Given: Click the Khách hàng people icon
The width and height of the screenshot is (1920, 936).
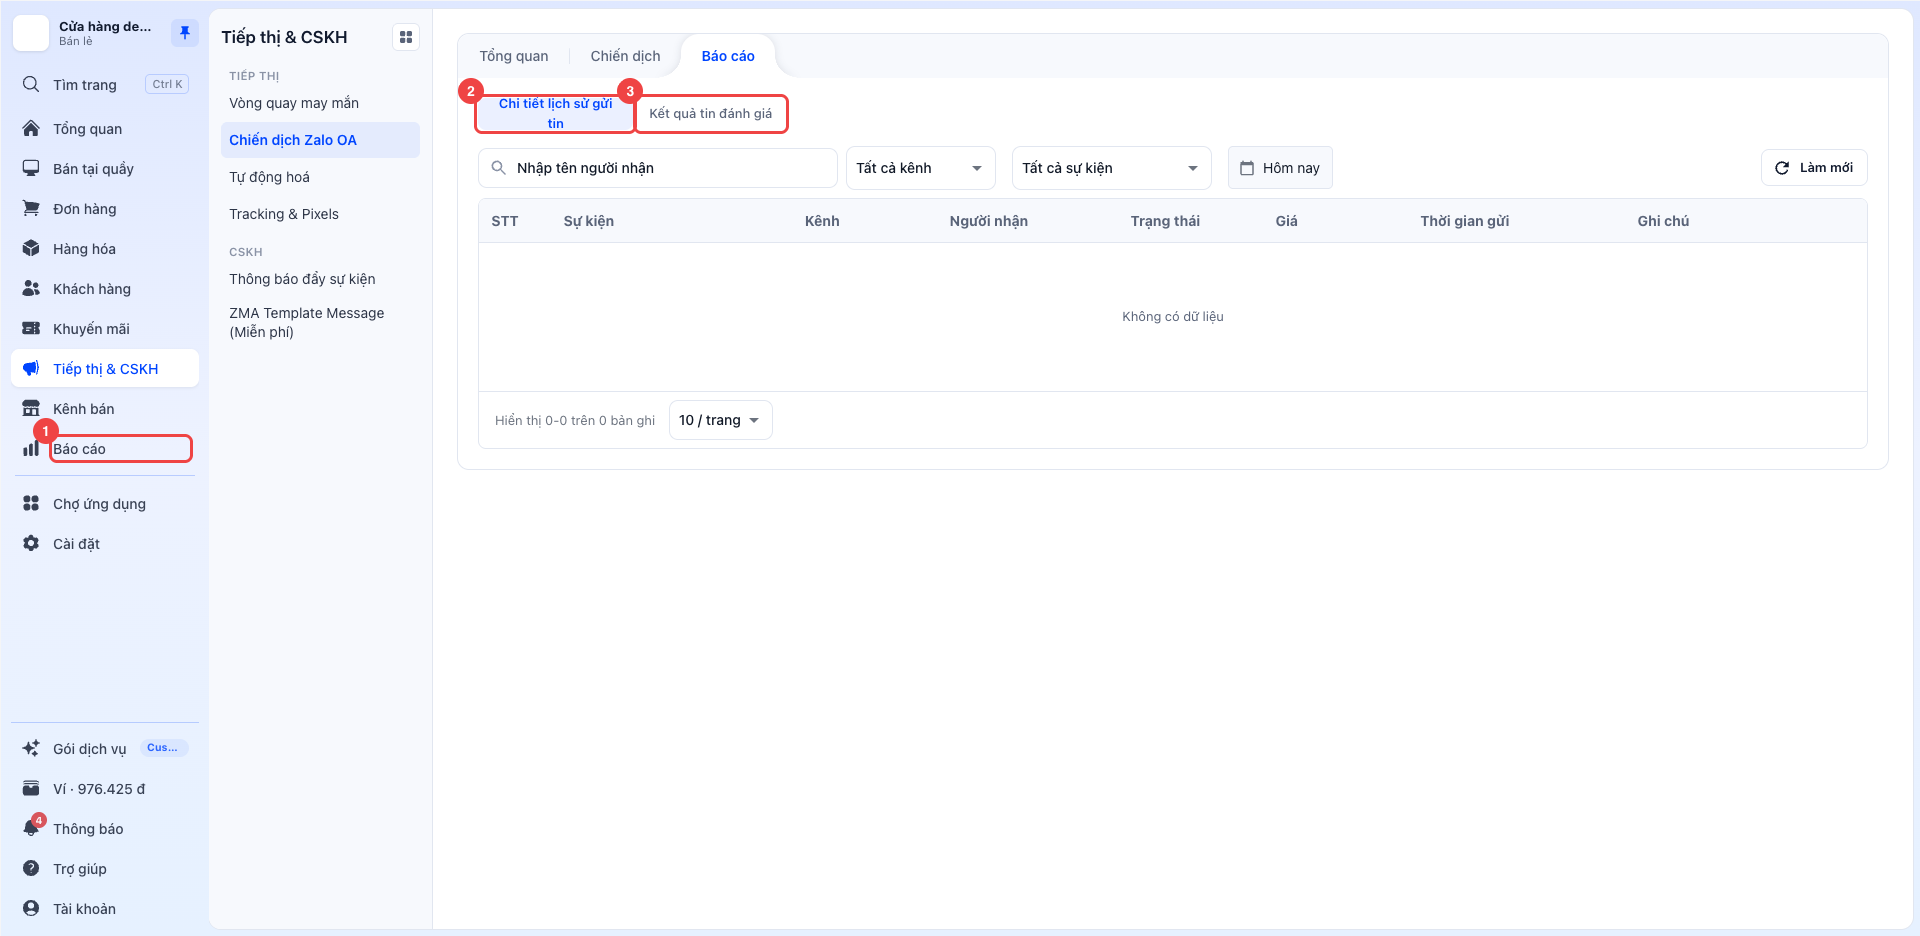Looking at the screenshot, I should click(31, 288).
